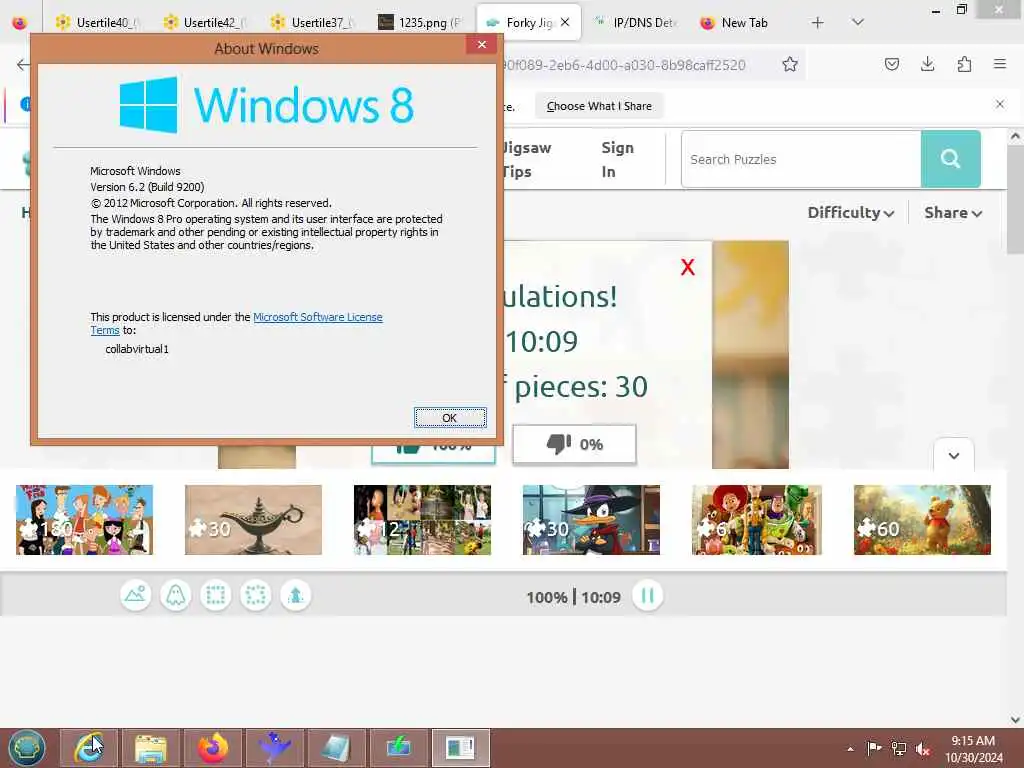Click the thumbs down 0% button

[574, 444]
